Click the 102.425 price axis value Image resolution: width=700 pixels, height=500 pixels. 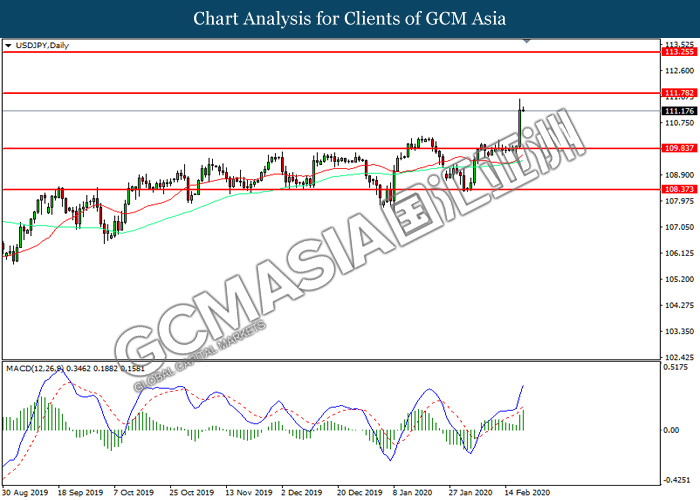pyautogui.click(x=679, y=358)
